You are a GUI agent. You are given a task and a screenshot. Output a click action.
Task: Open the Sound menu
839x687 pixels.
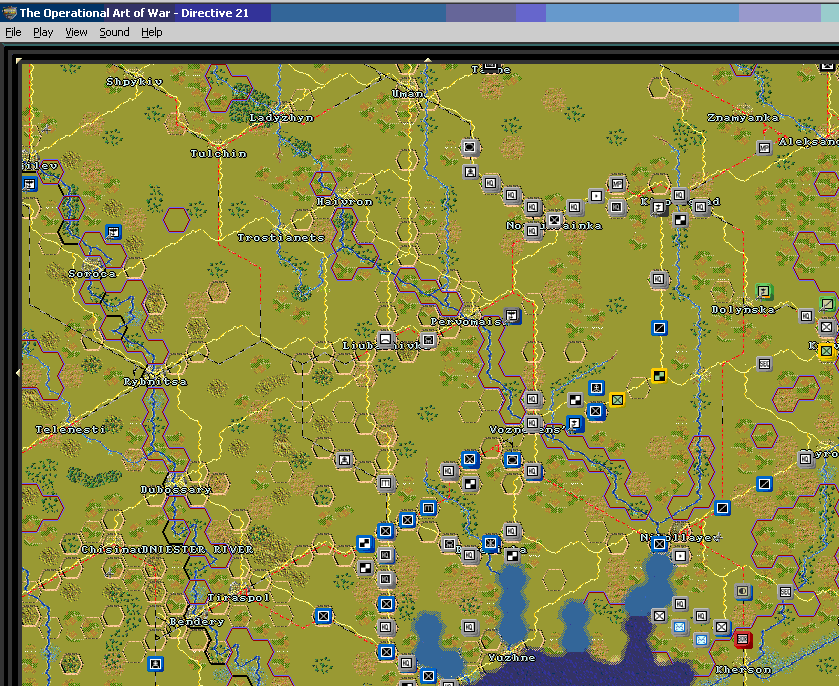(x=114, y=32)
